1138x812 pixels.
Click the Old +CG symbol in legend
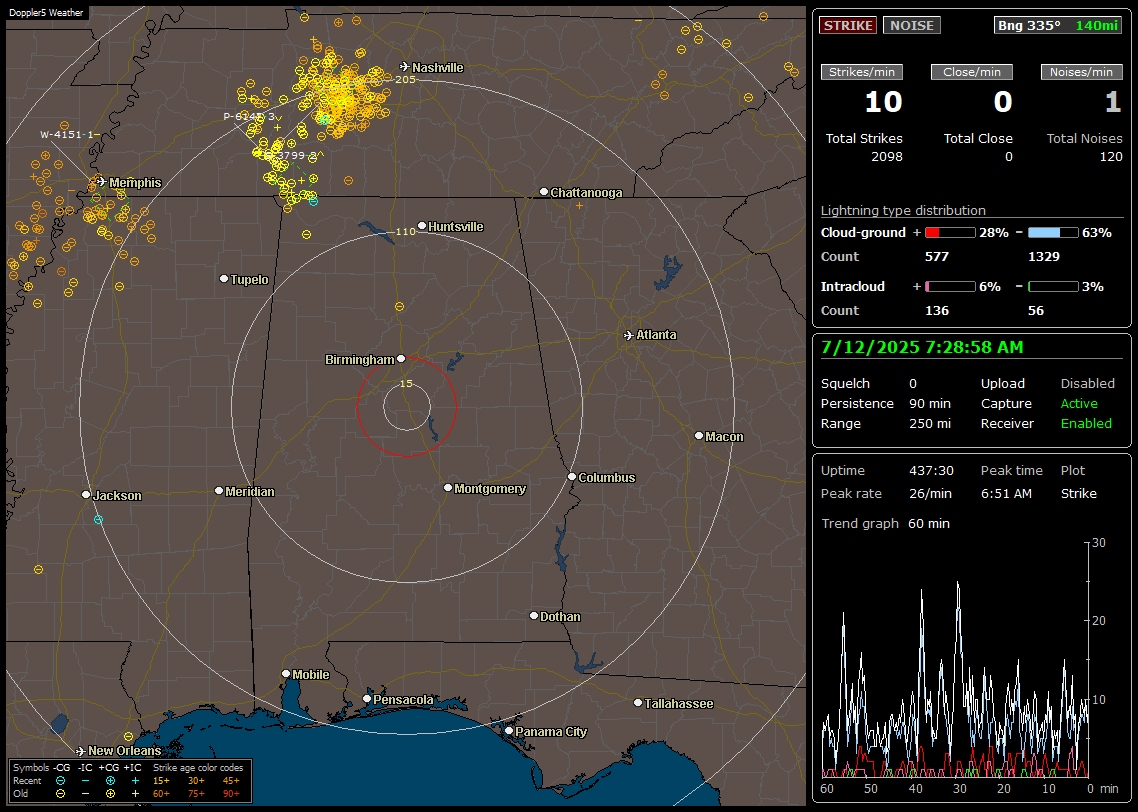(x=110, y=794)
